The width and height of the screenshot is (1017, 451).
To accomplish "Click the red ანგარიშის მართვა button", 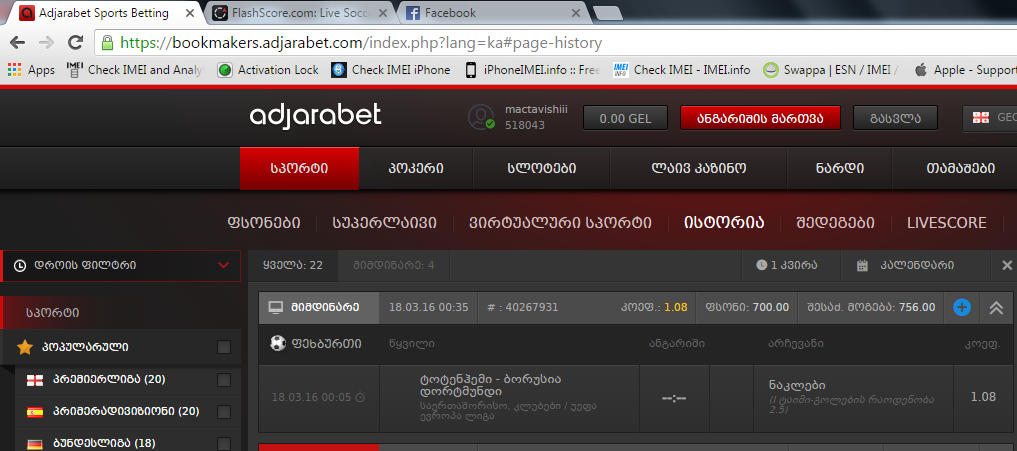I will [760, 118].
